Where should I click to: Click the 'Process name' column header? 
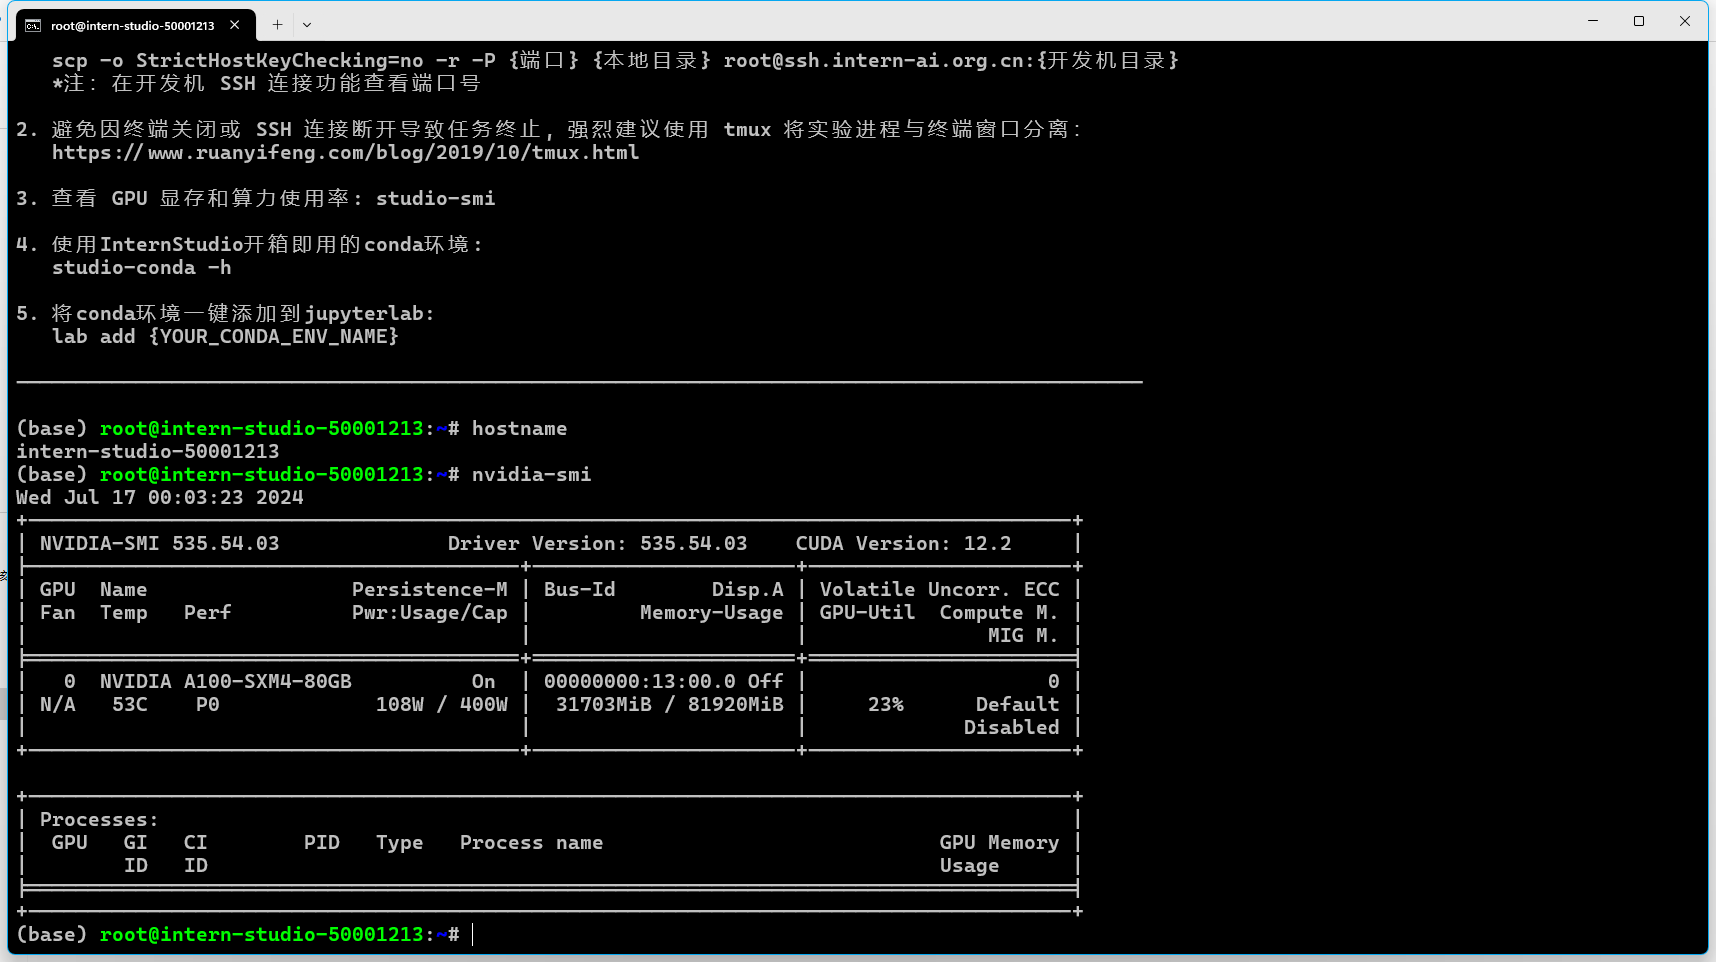531,843
